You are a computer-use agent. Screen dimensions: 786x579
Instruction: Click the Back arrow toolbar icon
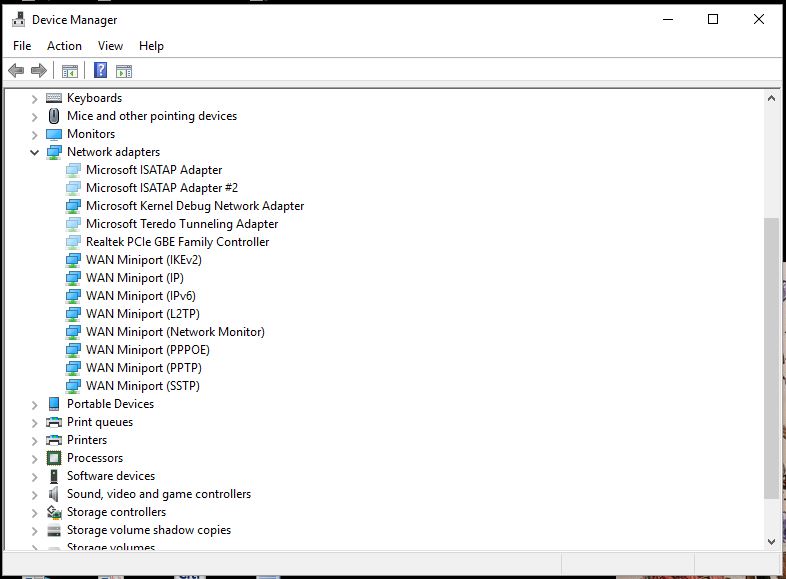coord(16,71)
